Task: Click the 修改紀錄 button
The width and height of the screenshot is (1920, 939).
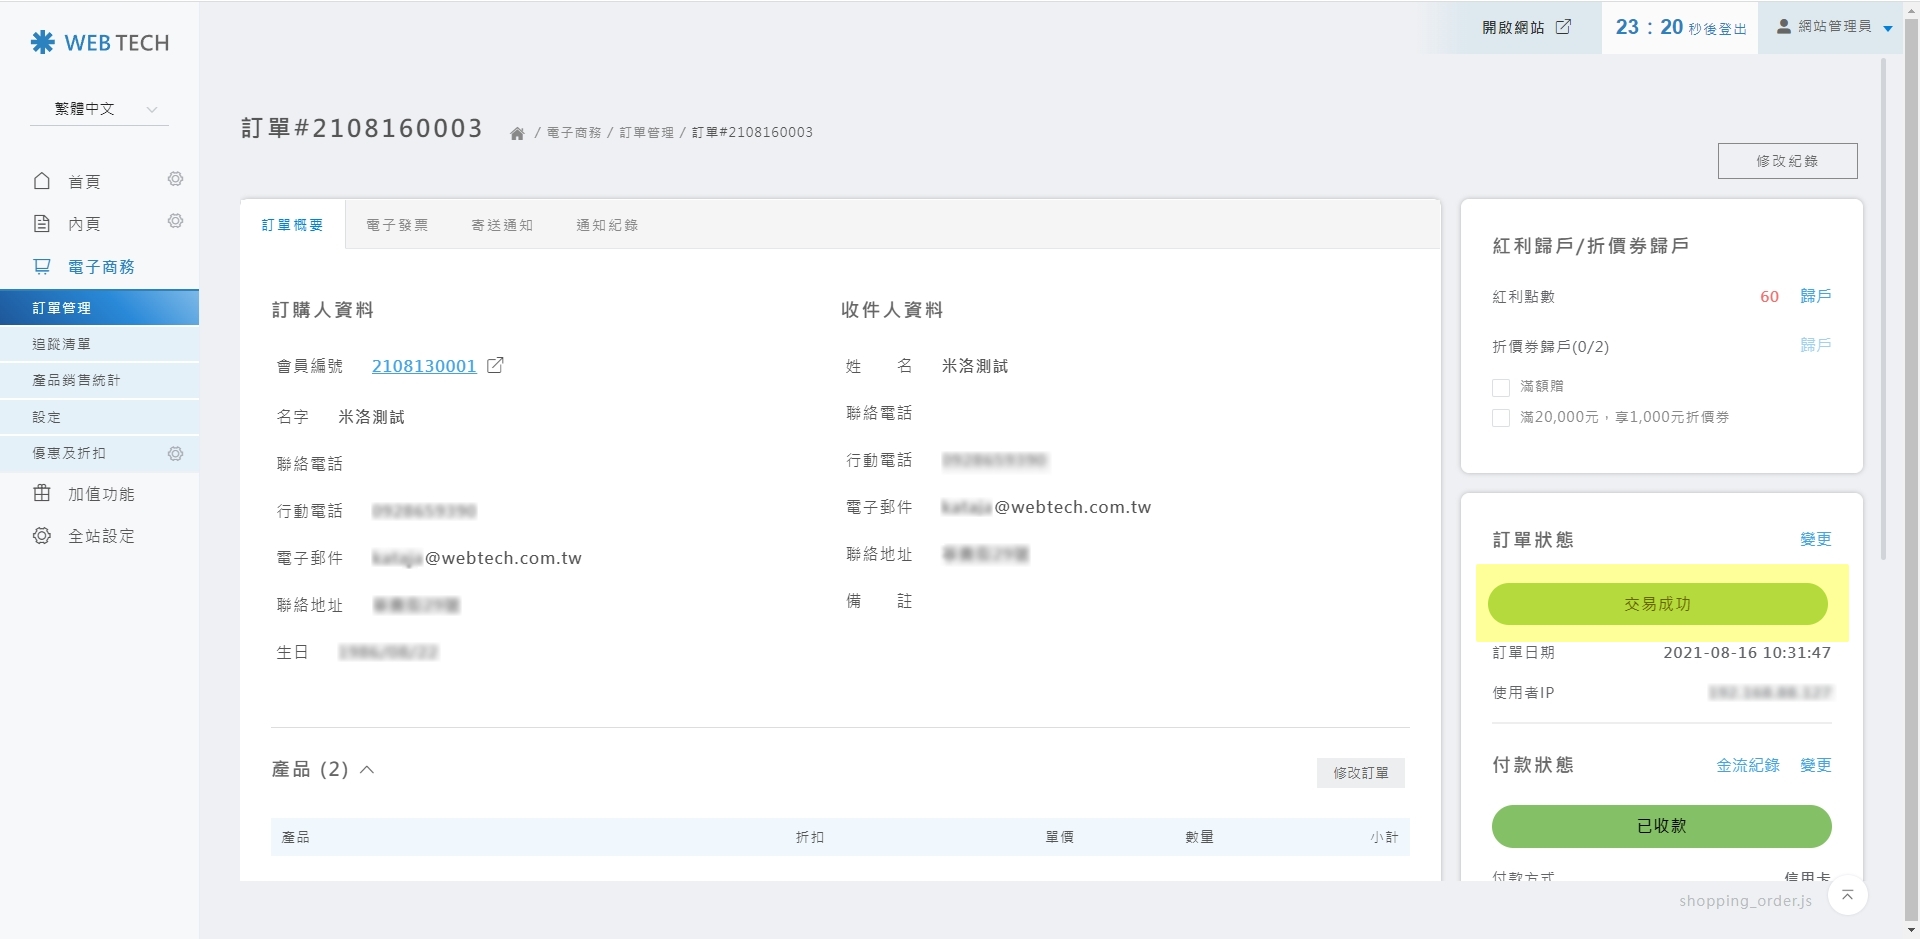Action: tap(1787, 161)
